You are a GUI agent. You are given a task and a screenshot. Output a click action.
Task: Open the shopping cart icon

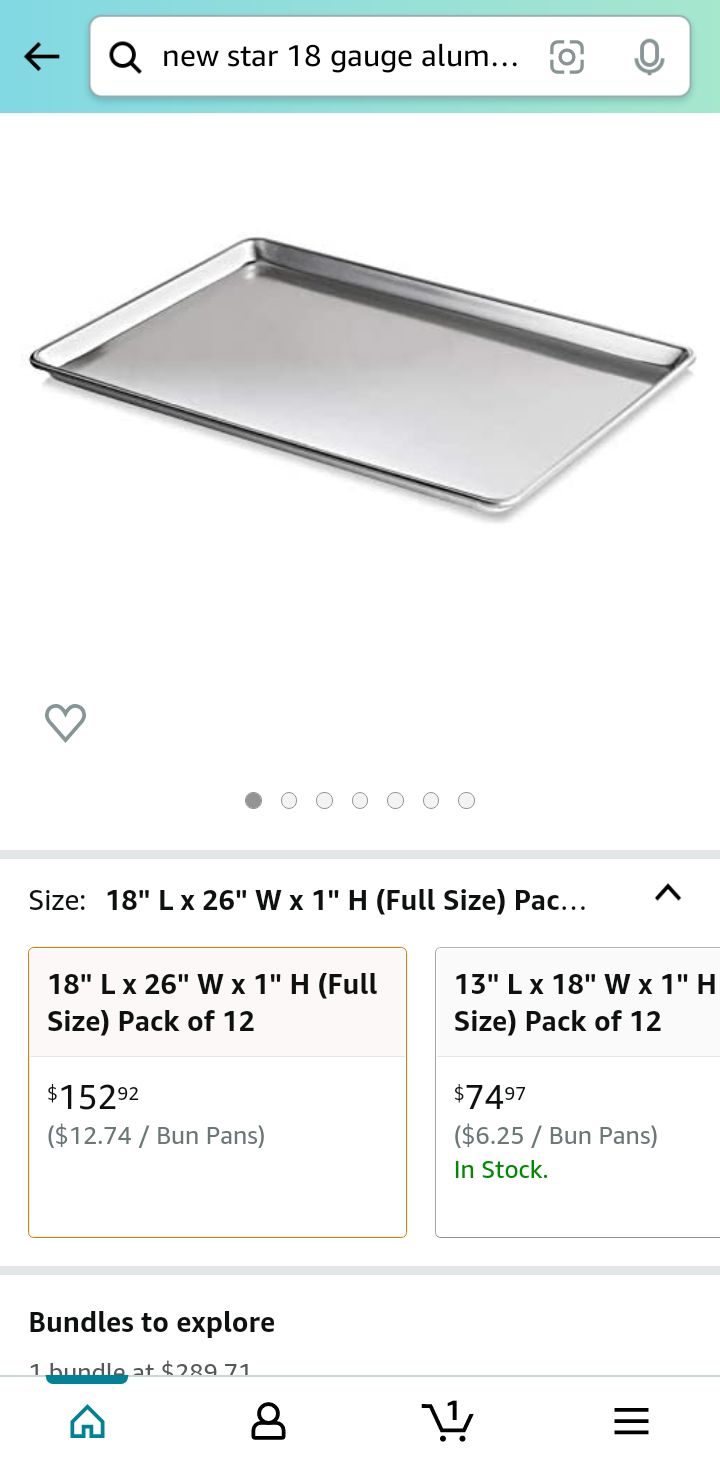[447, 1420]
